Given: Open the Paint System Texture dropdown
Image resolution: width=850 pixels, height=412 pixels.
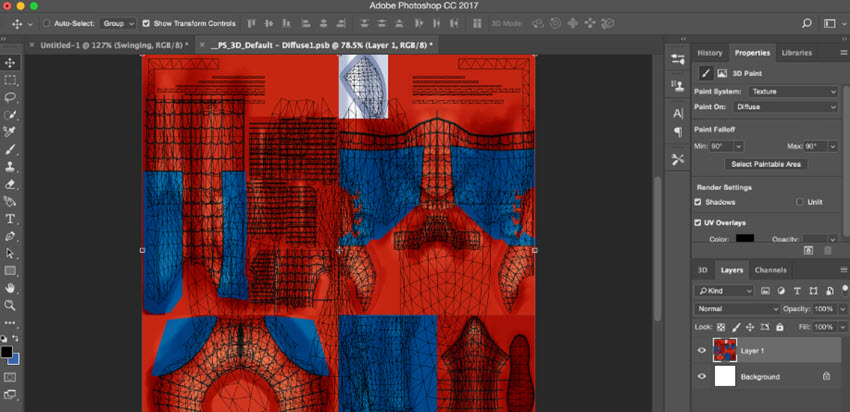Looking at the screenshot, I should pos(793,92).
